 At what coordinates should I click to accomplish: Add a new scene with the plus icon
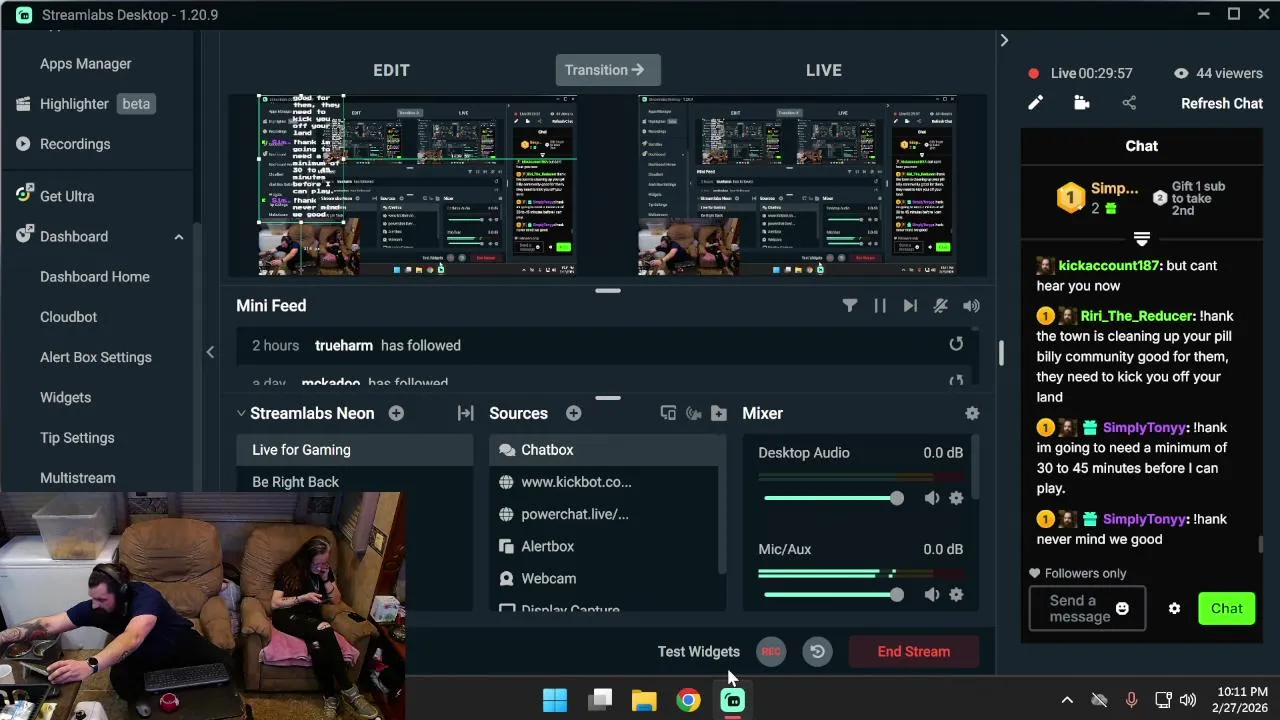(x=396, y=413)
